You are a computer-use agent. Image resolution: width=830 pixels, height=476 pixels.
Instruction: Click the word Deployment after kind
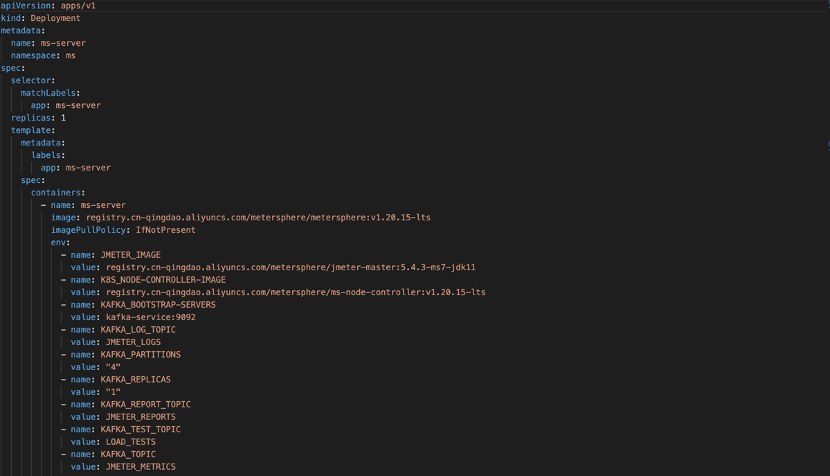[x=56, y=18]
